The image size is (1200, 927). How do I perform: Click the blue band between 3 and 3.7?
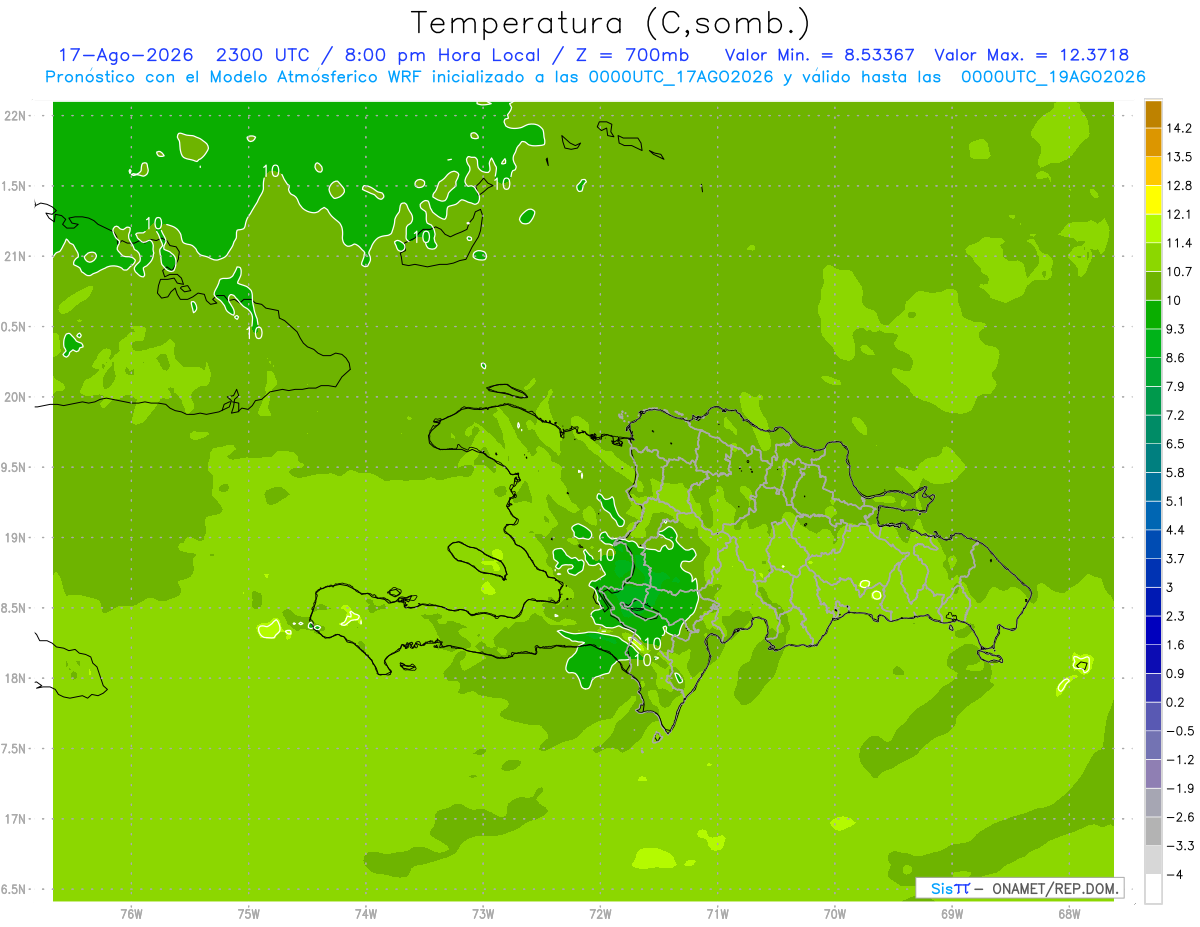point(1153,573)
